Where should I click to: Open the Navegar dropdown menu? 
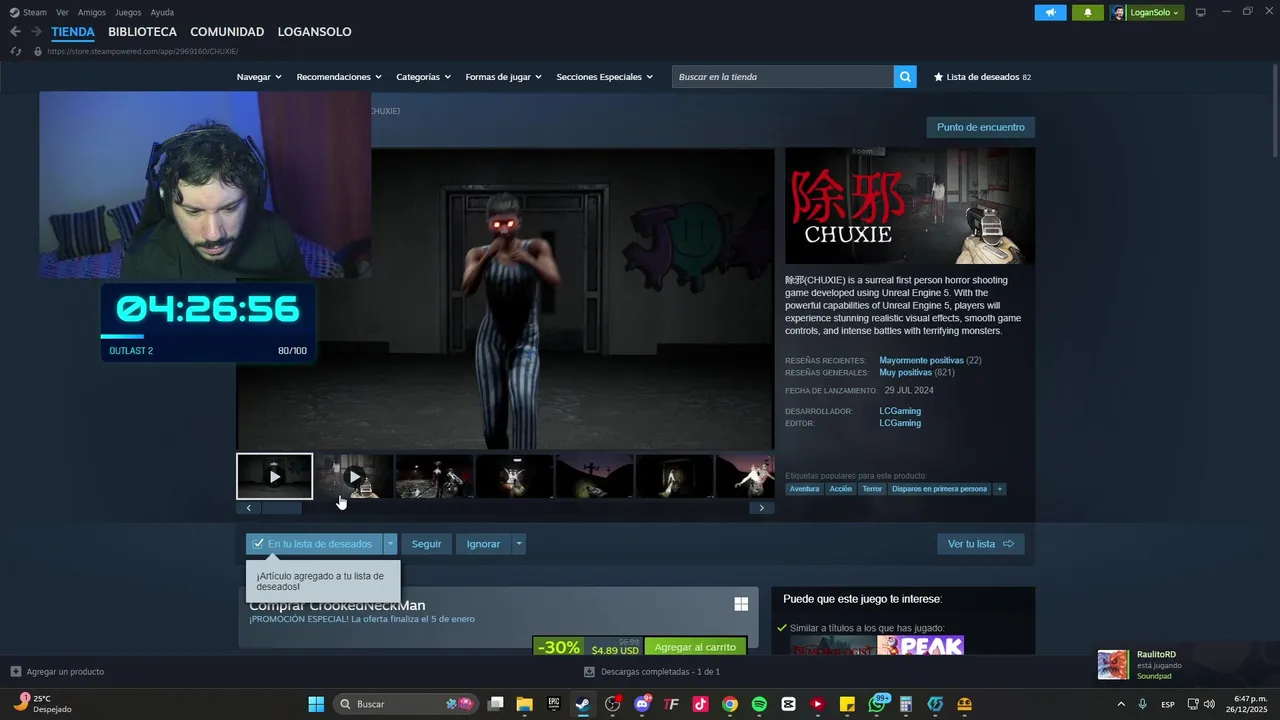pos(259,77)
